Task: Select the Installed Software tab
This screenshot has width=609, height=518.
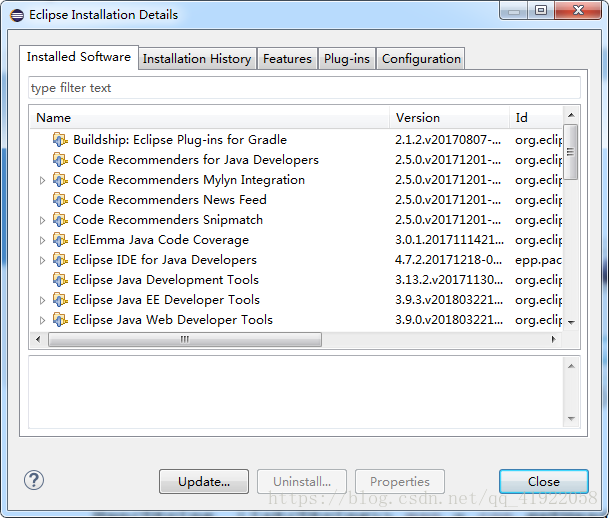Action: (79, 57)
